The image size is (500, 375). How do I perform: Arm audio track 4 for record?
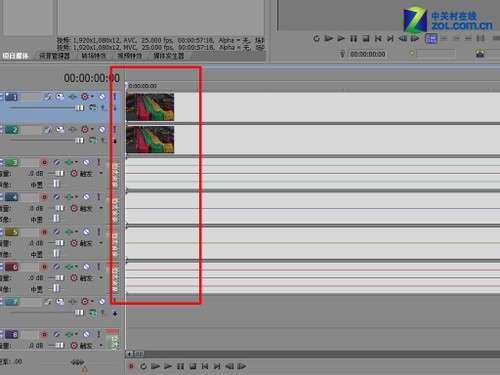44,197
